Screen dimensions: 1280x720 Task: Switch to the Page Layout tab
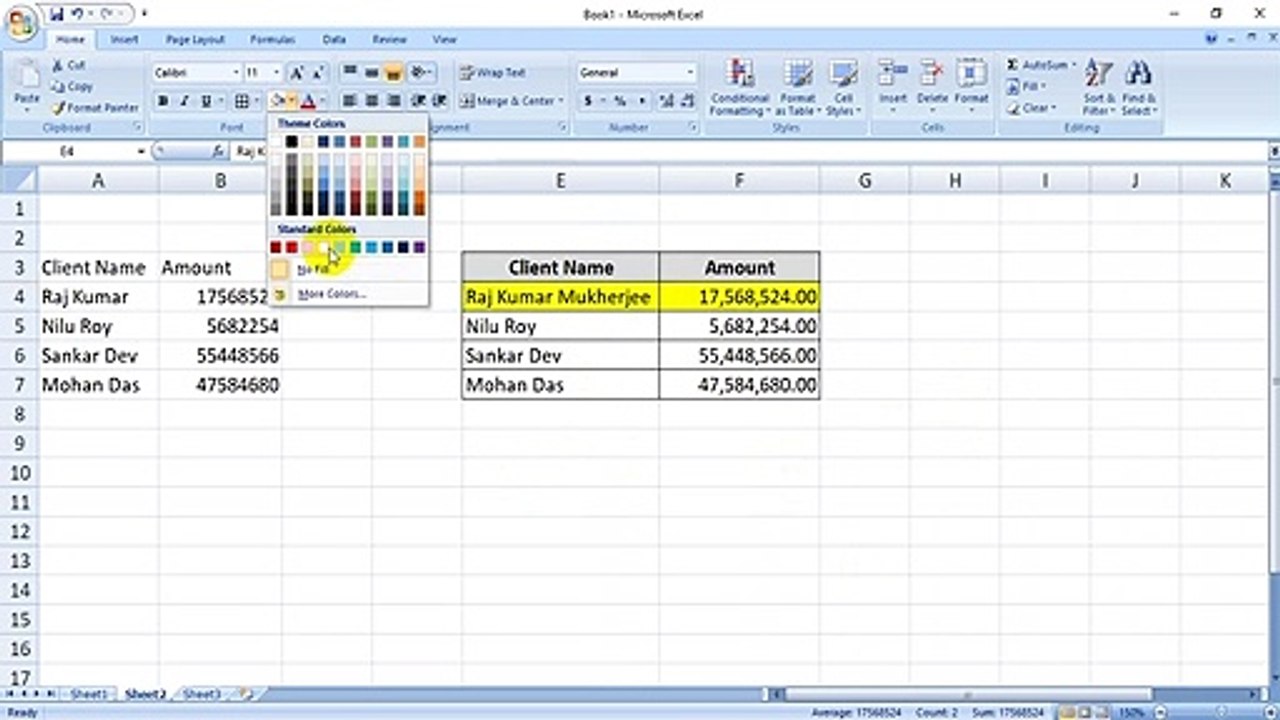[x=195, y=40]
